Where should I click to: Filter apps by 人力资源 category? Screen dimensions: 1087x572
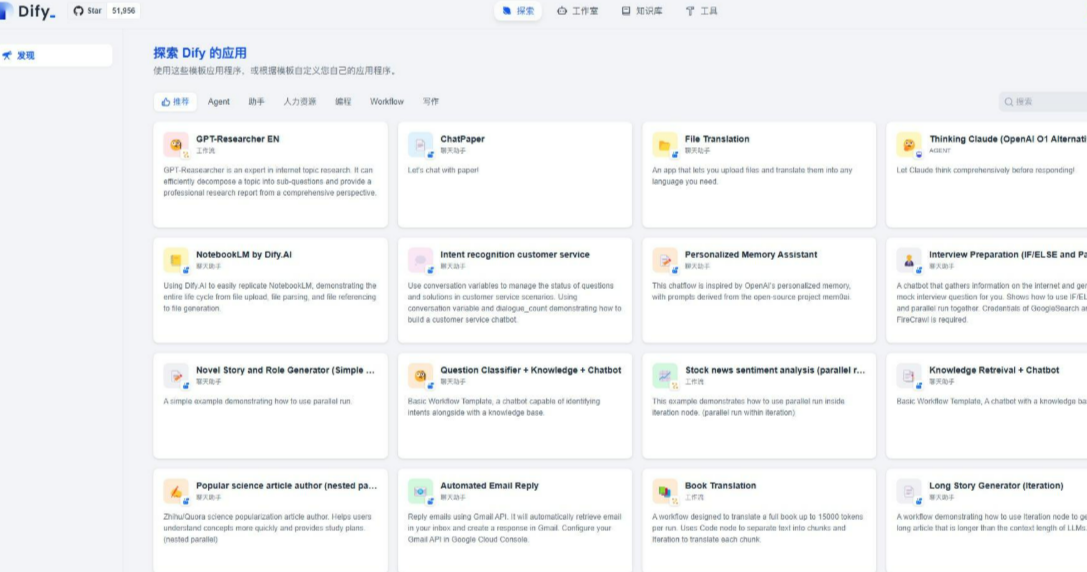click(x=299, y=102)
